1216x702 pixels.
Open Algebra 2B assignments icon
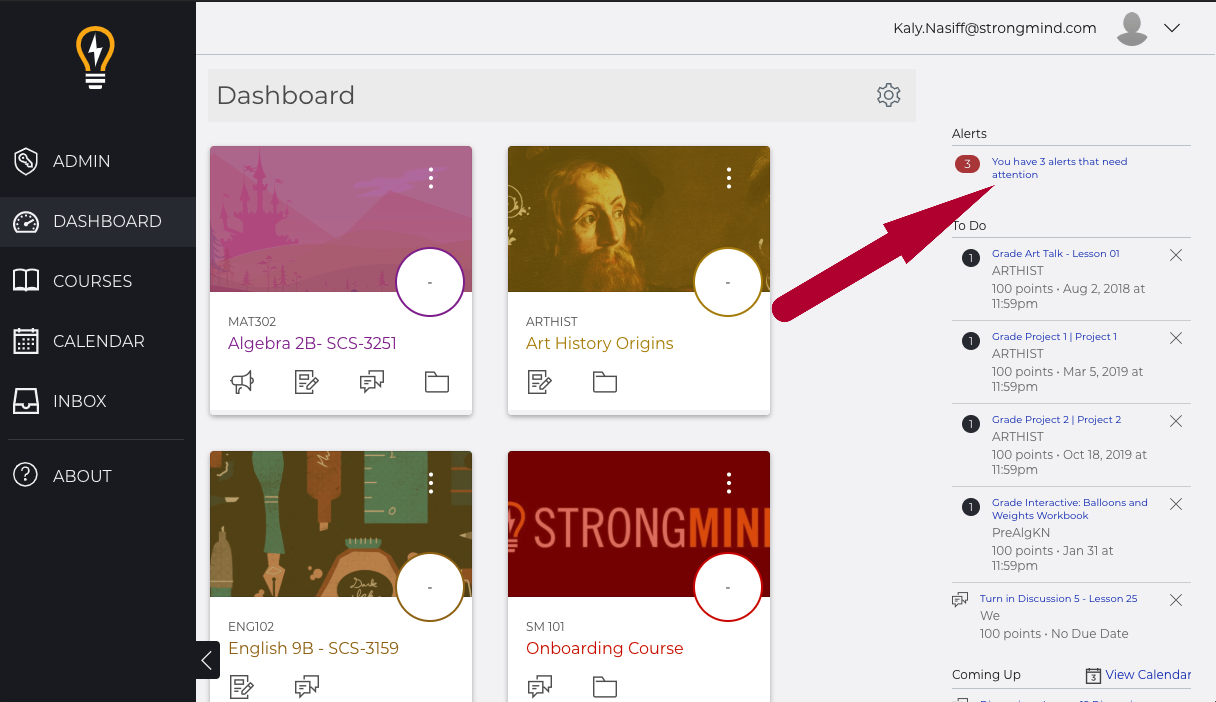pyautogui.click(x=307, y=382)
